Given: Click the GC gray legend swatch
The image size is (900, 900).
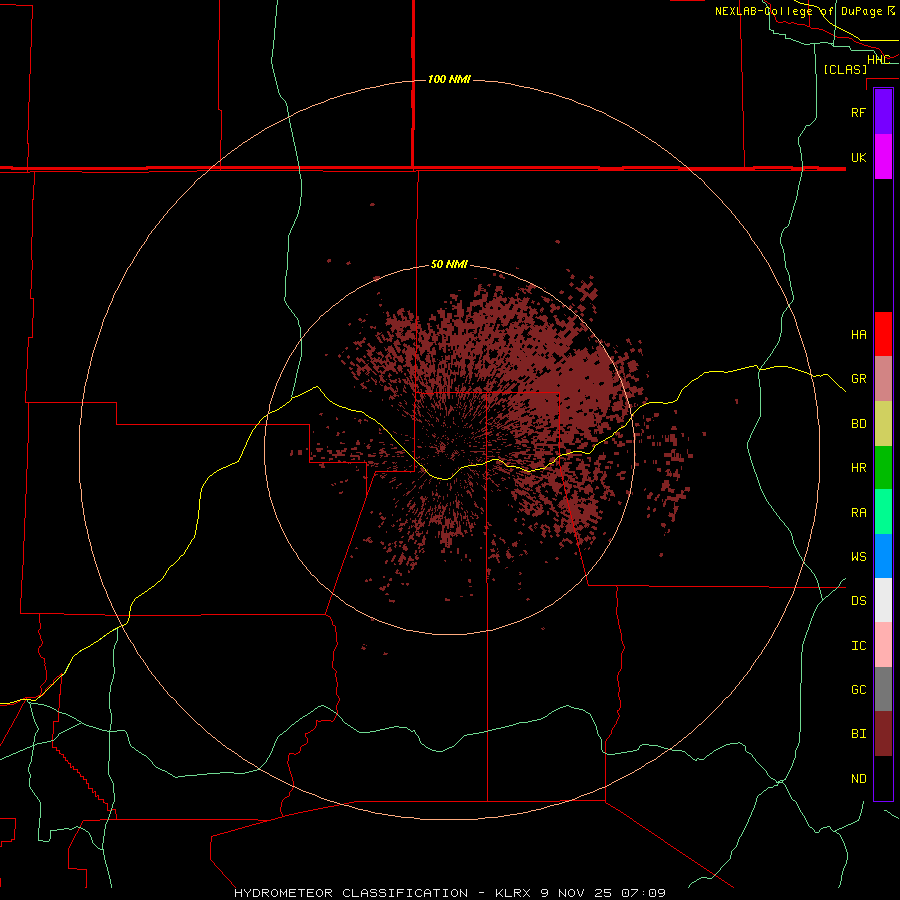Looking at the screenshot, I should (883, 689).
